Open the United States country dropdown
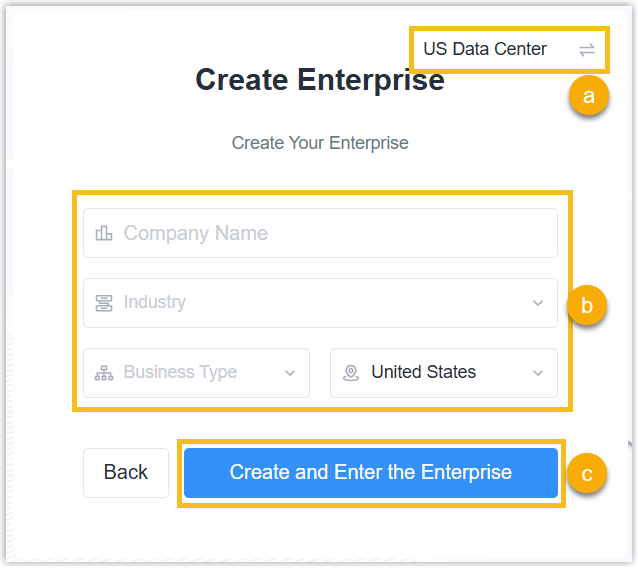 [440, 373]
